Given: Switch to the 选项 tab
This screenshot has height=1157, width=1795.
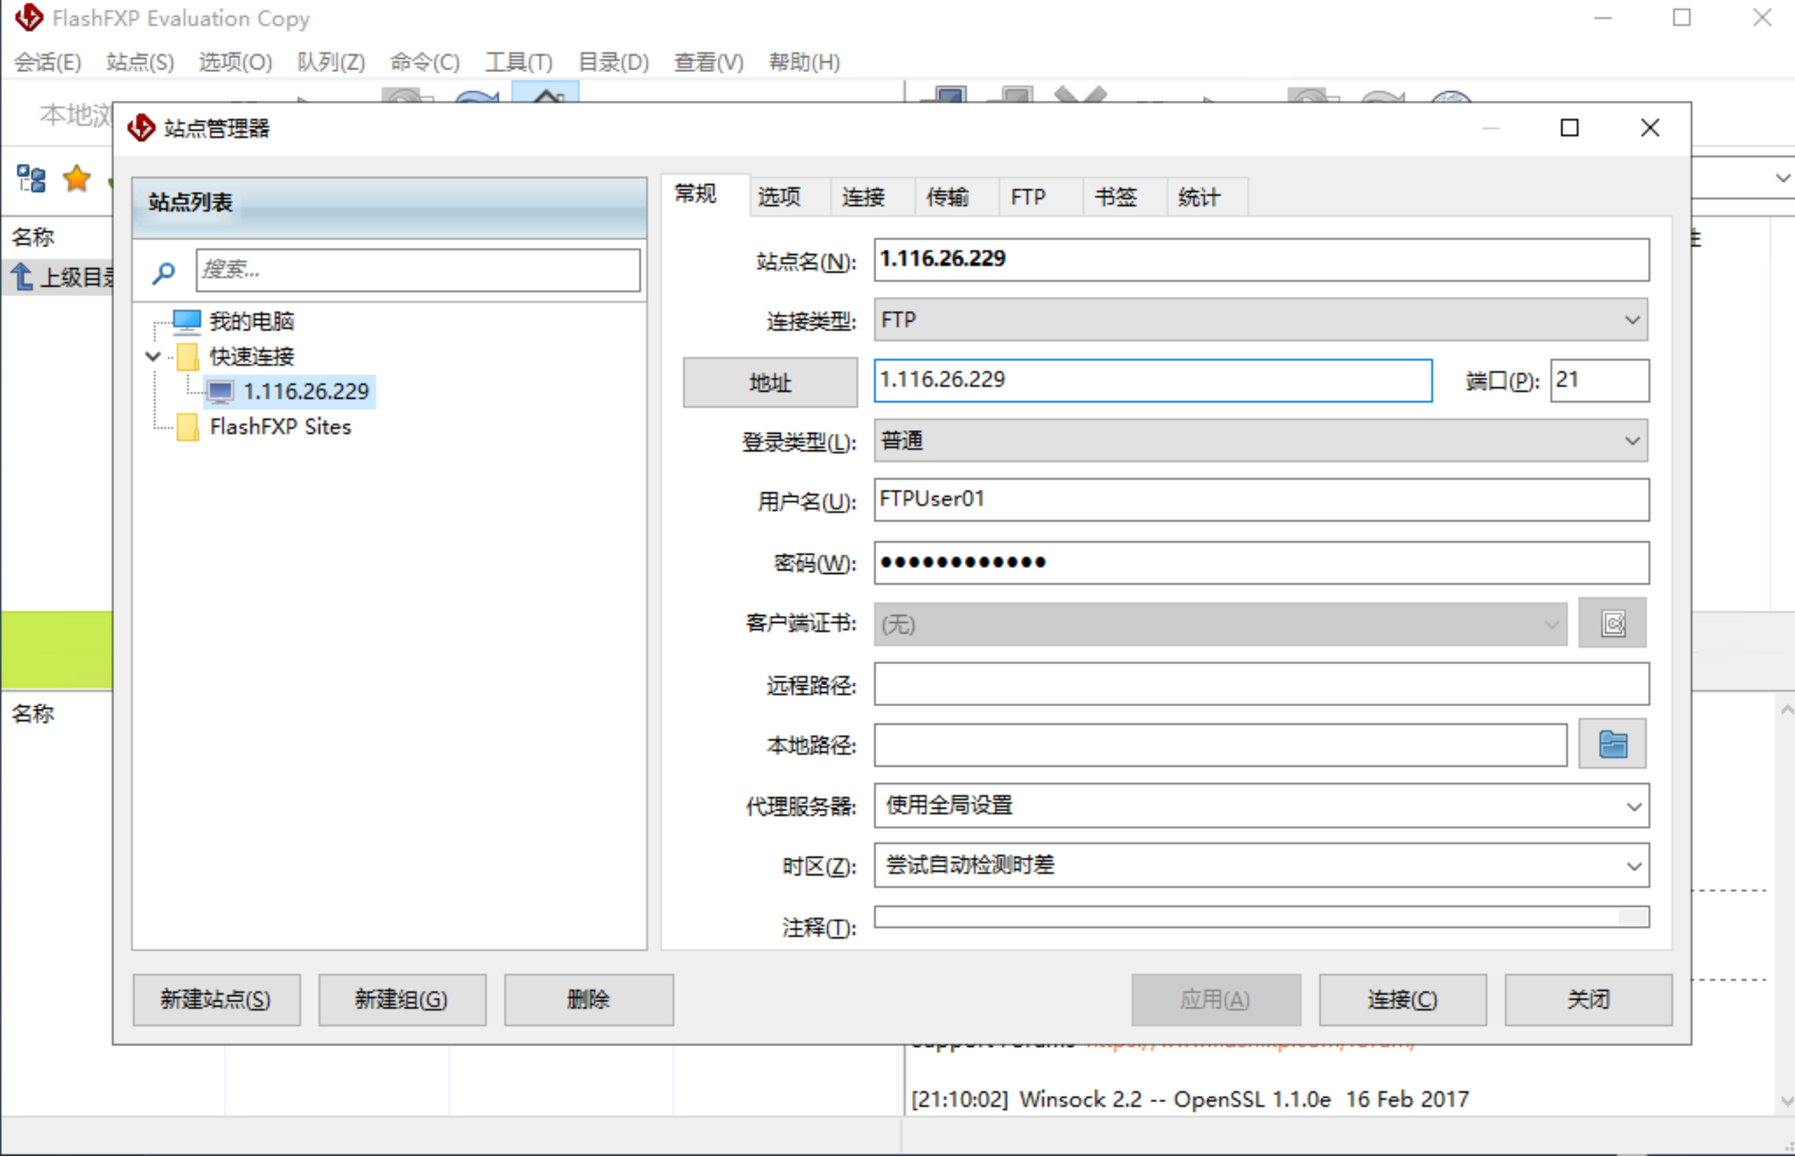Looking at the screenshot, I should pyautogui.click(x=779, y=197).
